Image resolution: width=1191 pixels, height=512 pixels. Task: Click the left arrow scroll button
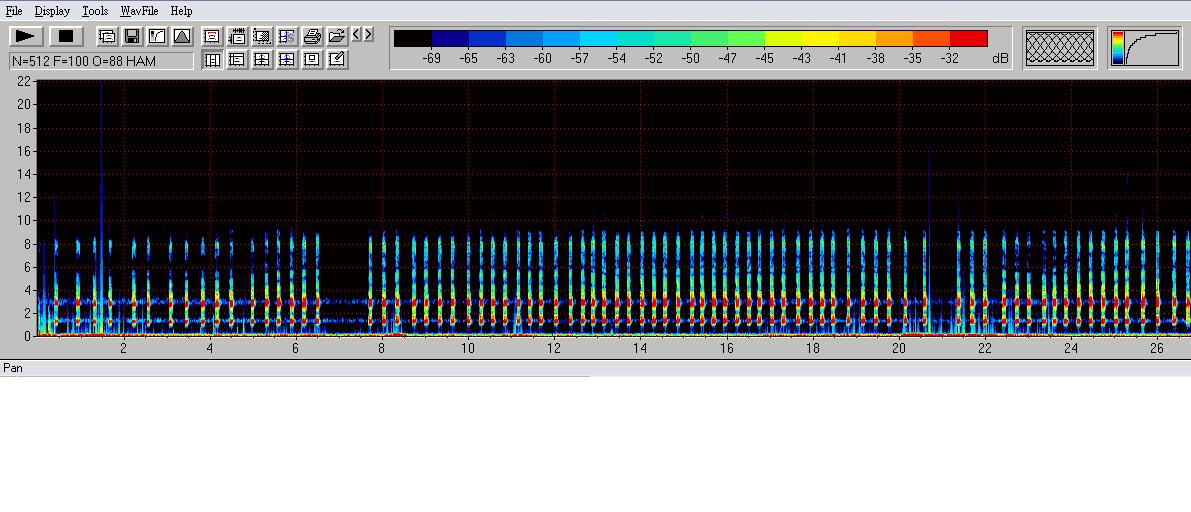[x=356, y=35]
